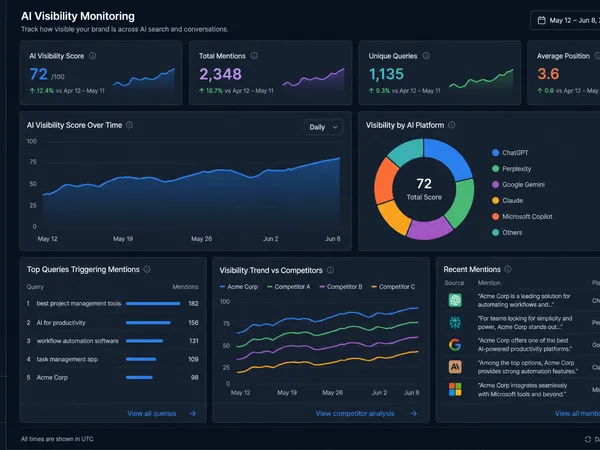The image size is (600, 450).
Task: Click the refresh icon in the footer
Action: tap(588, 439)
